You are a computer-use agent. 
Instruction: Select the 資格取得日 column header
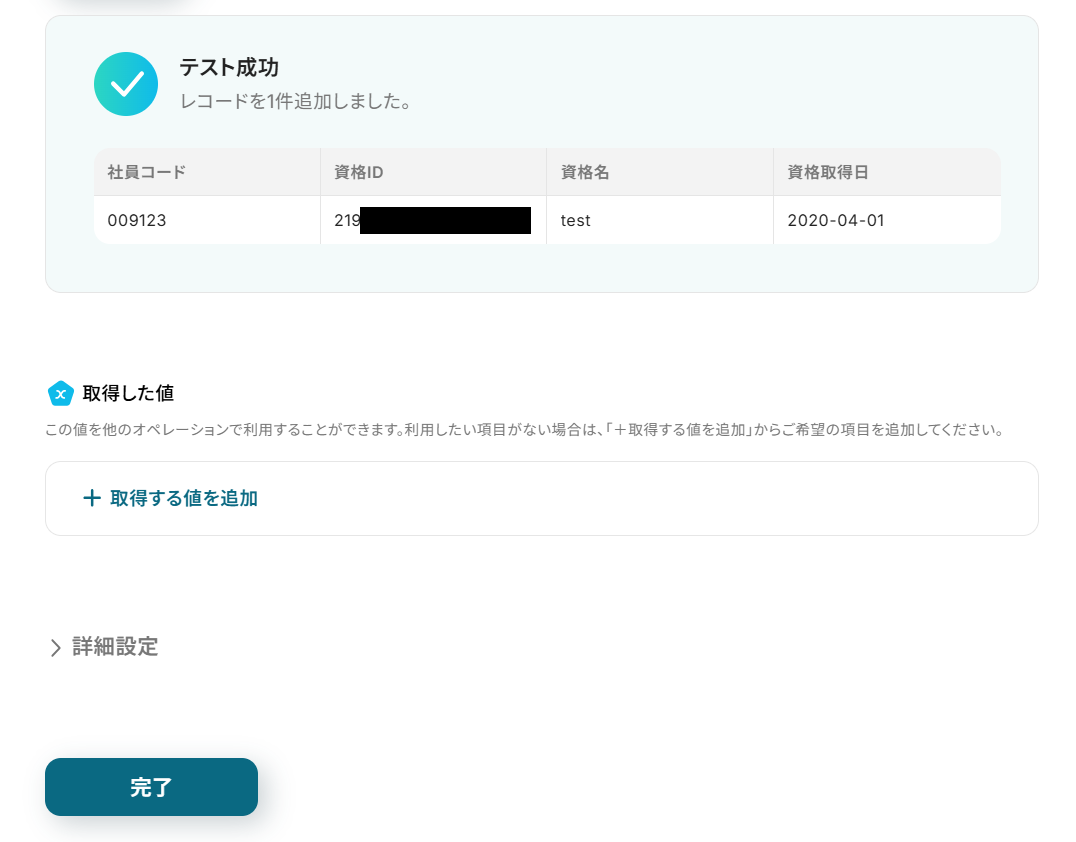pyautogui.click(x=887, y=172)
